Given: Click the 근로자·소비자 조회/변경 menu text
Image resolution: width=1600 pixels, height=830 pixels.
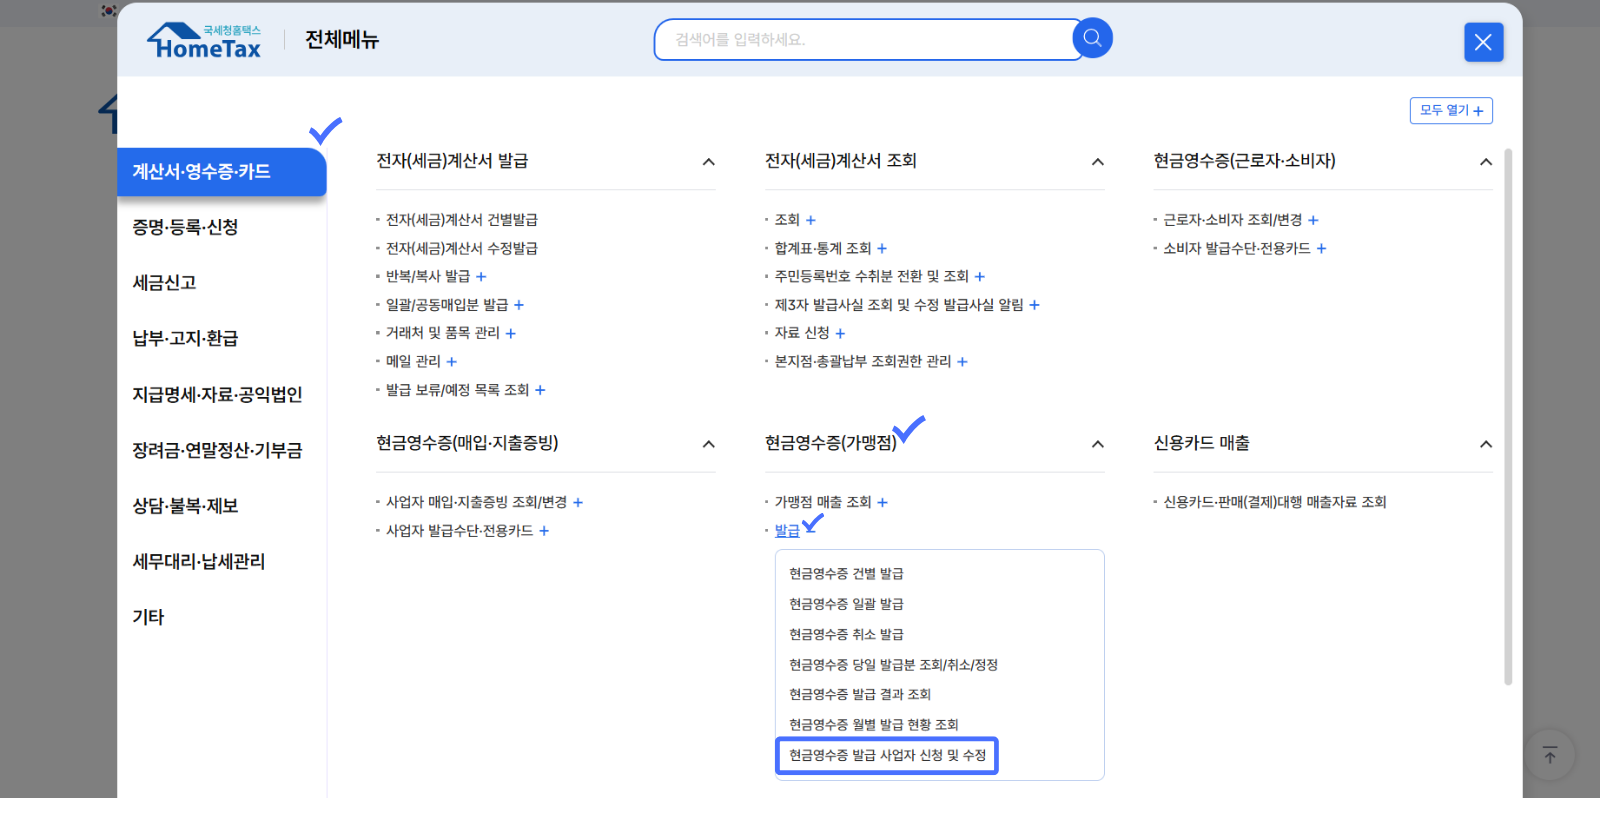Looking at the screenshot, I should pos(1233,220).
